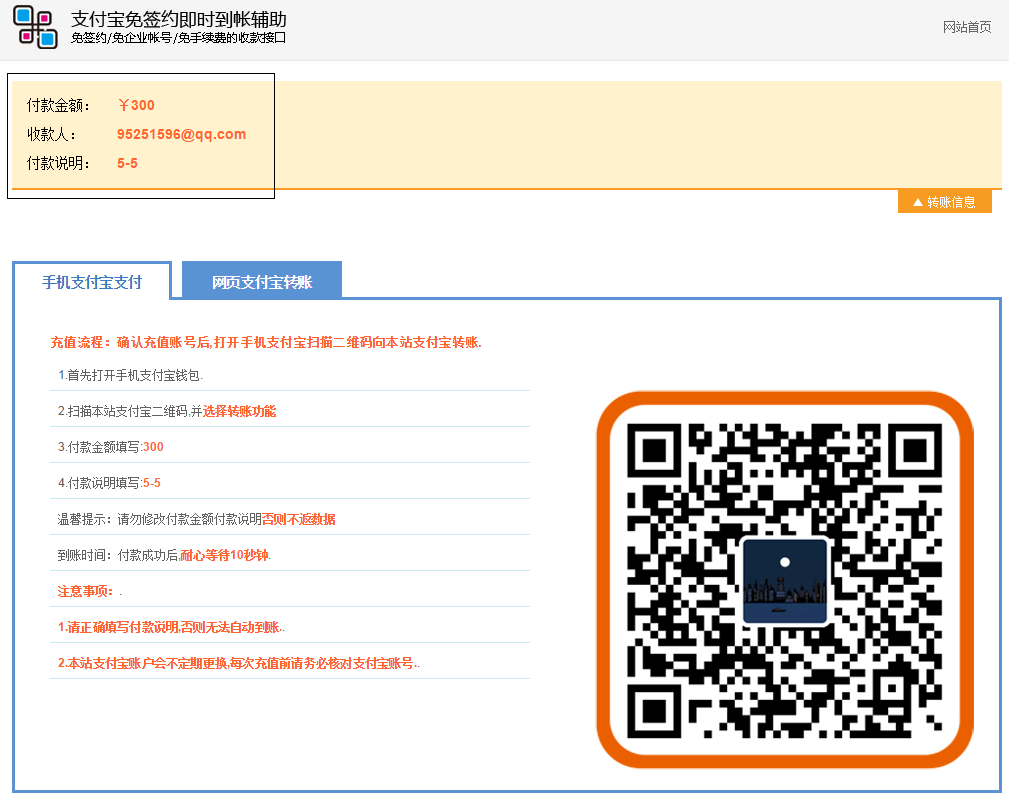
Task: Click the 付款说明 label in header
Action: pos(58,163)
